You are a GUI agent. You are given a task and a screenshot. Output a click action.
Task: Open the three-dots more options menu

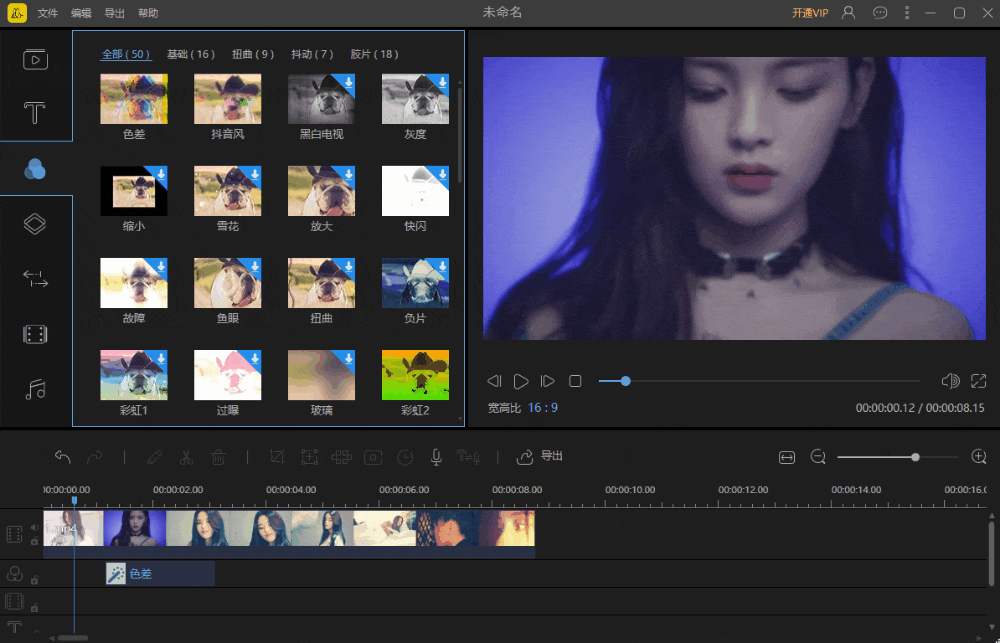[907, 13]
